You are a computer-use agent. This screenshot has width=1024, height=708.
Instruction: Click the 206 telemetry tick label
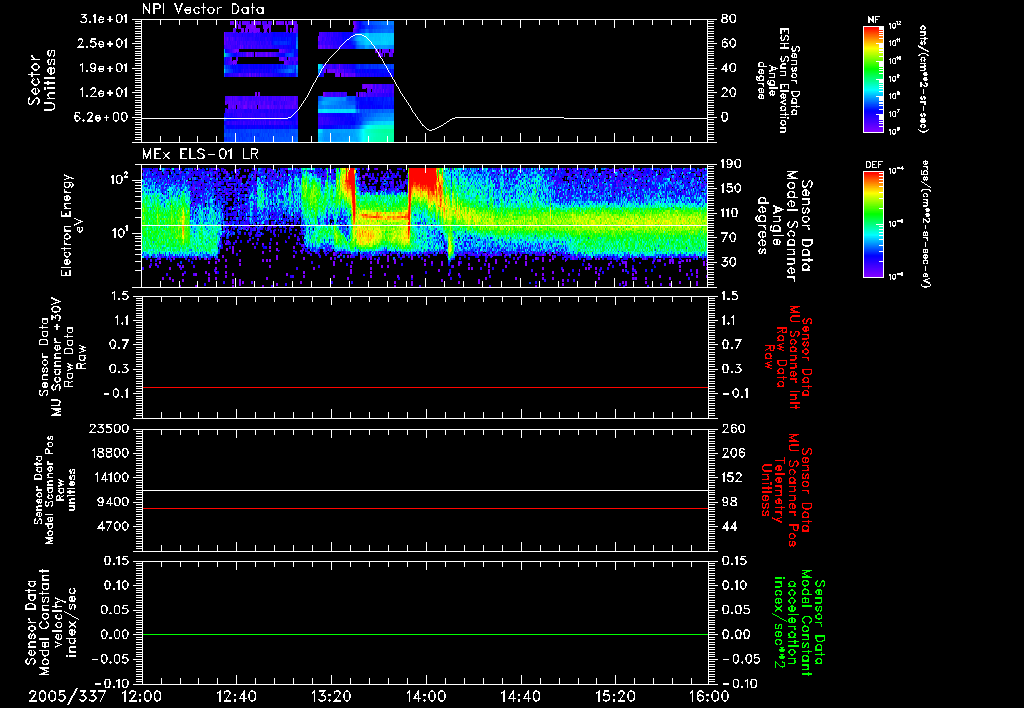731,453
